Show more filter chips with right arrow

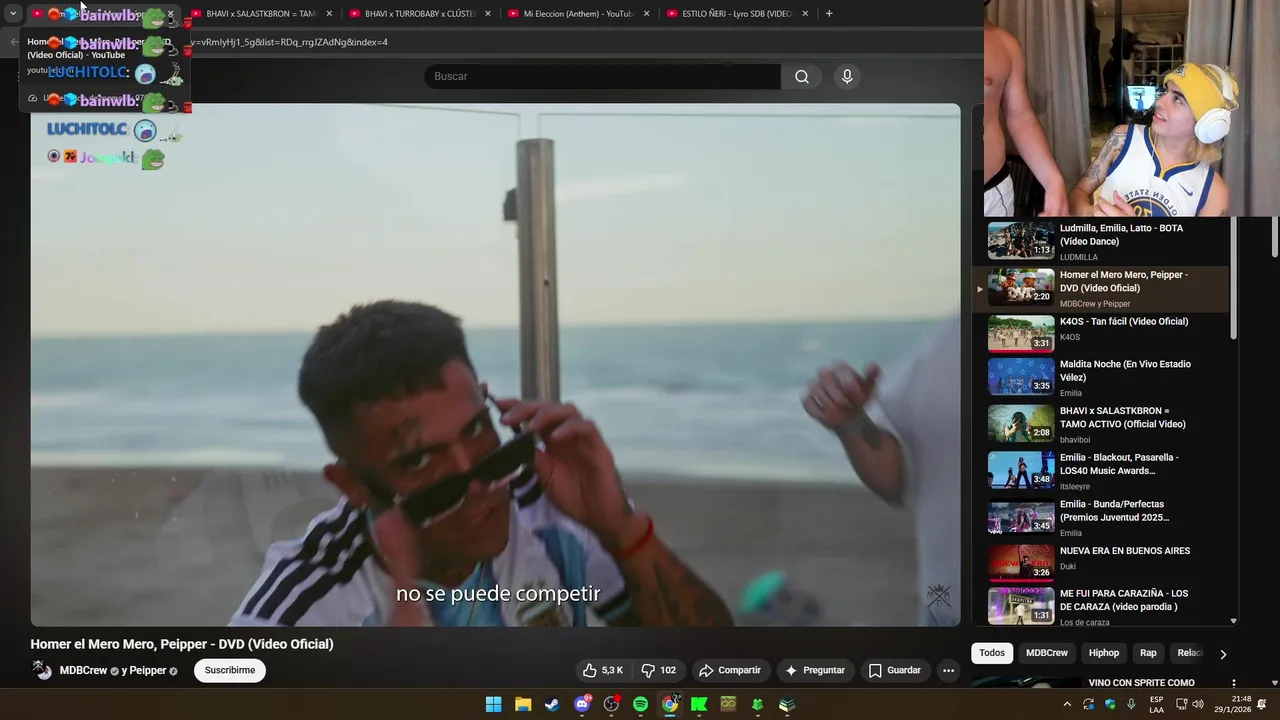coord(1222,654)
